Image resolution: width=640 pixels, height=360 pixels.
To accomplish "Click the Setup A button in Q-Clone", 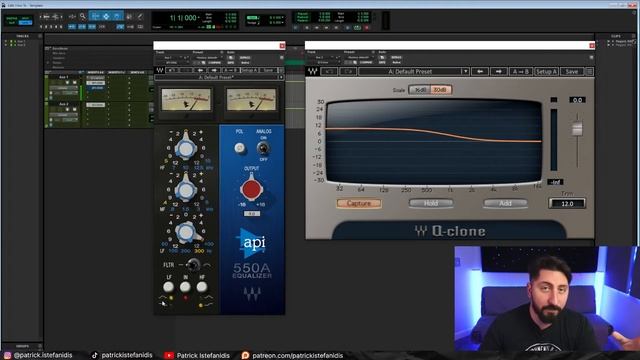I will pyautogui.click(x=546, y=71).
